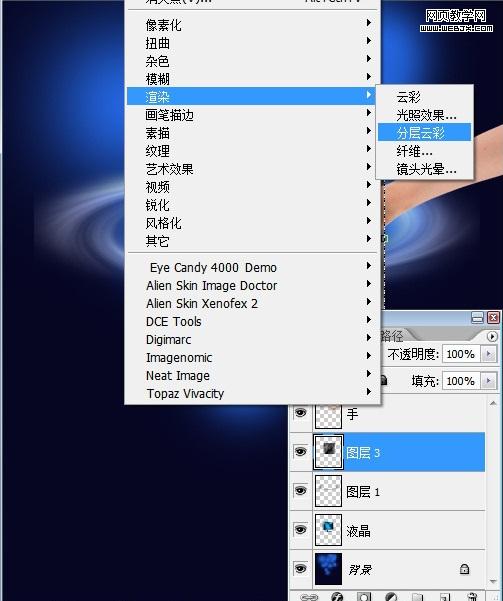This screenshot has height=601, width=503.
Task: Open the Imagenomic plugin menu
Action: click(253, 358)
